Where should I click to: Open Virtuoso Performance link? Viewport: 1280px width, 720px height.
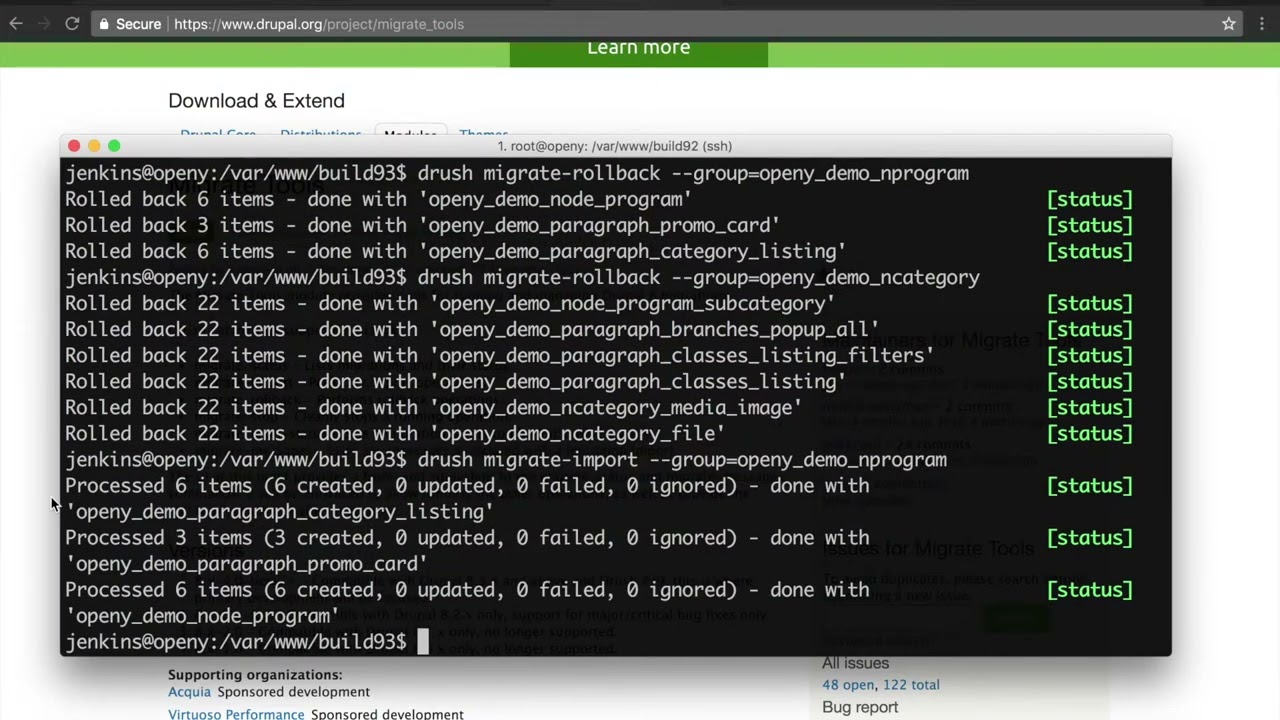[x=236, y=714]
